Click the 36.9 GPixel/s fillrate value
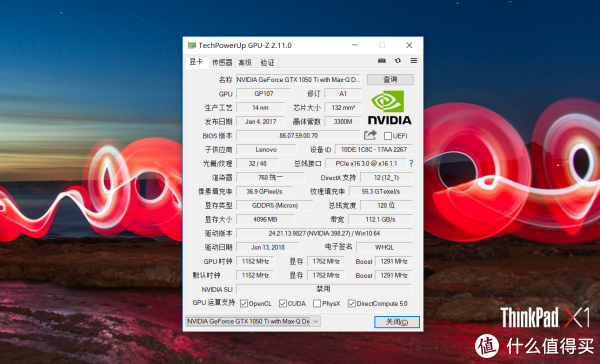The height and width of the screenshot is (364, 600). point(264,191)
